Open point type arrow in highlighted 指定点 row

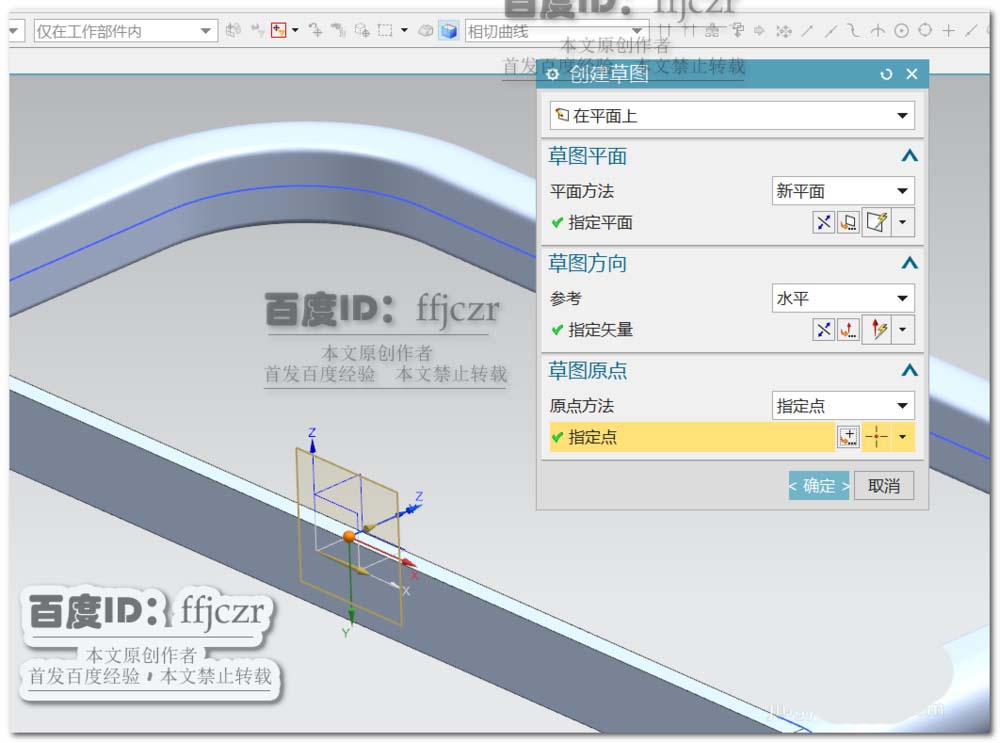pos(902,437)
